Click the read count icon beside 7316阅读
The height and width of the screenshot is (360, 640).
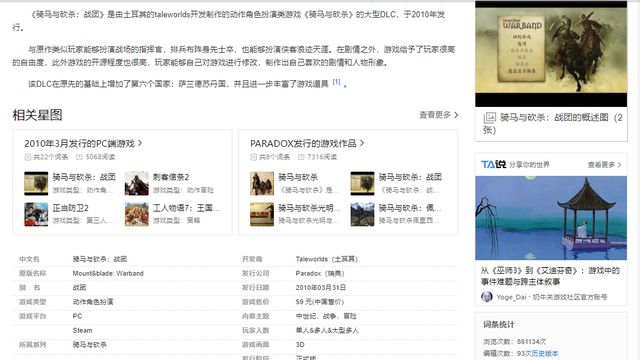click(301, 157)
